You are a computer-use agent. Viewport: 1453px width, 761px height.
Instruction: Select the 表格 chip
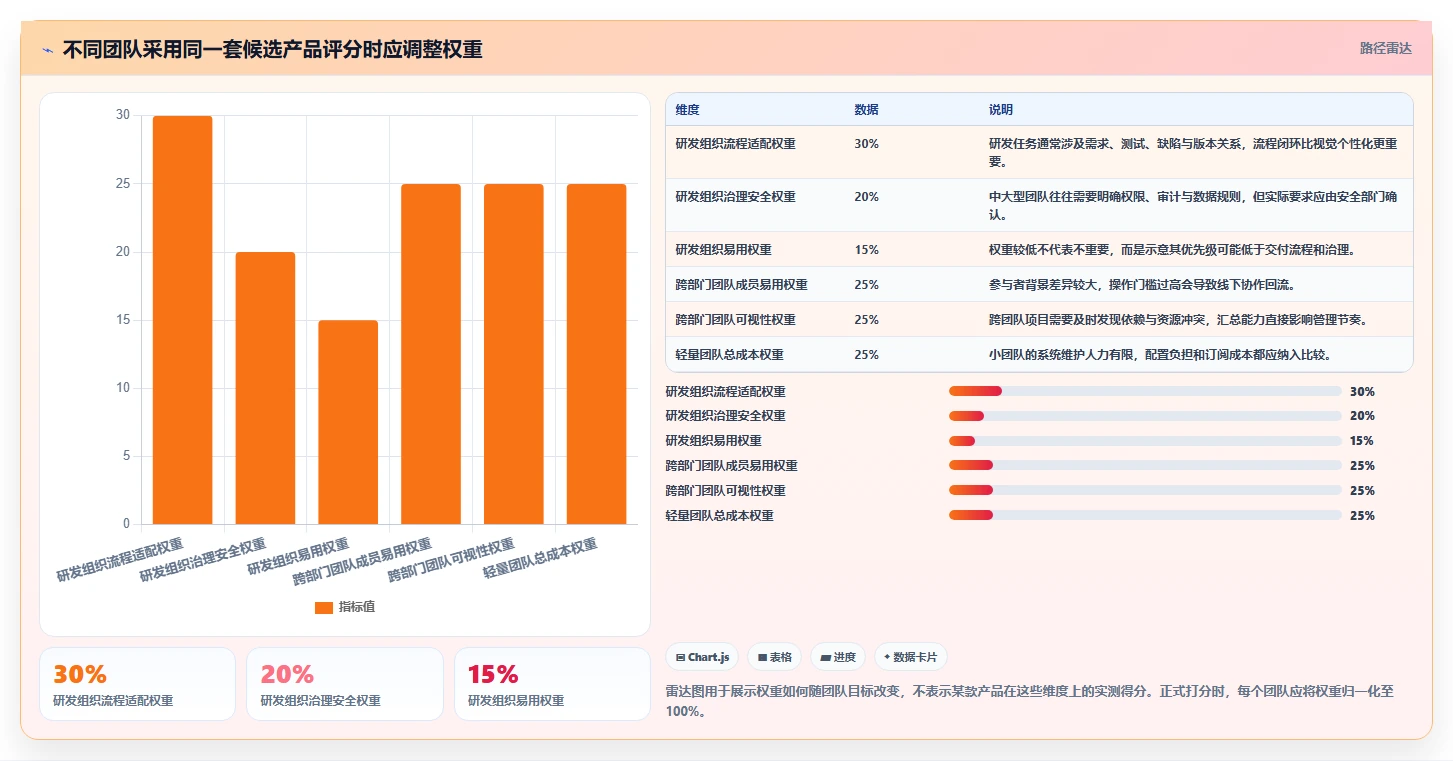(x=775, y=657)
